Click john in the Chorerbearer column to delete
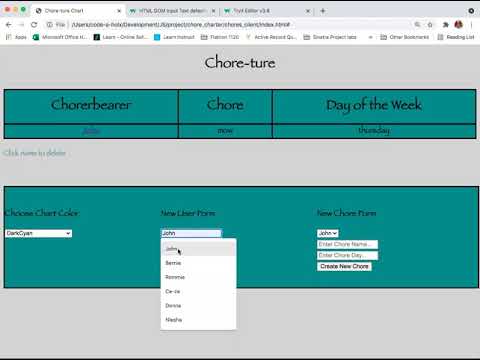 [x=91, y=131]
